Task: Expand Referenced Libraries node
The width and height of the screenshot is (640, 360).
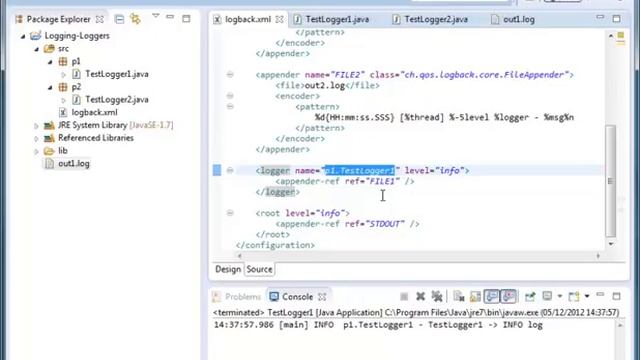Action: 36,138
